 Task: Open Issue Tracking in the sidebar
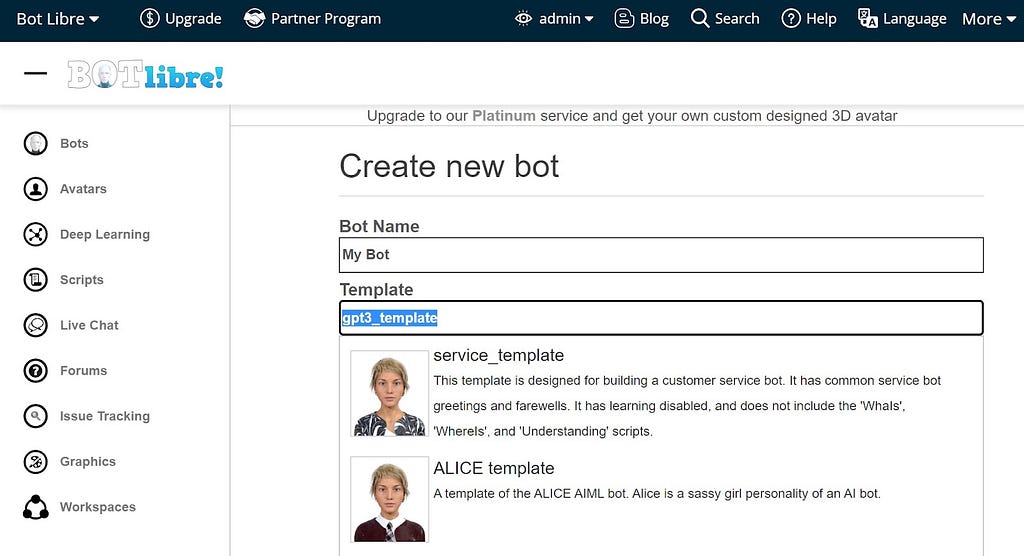point(104,416)
